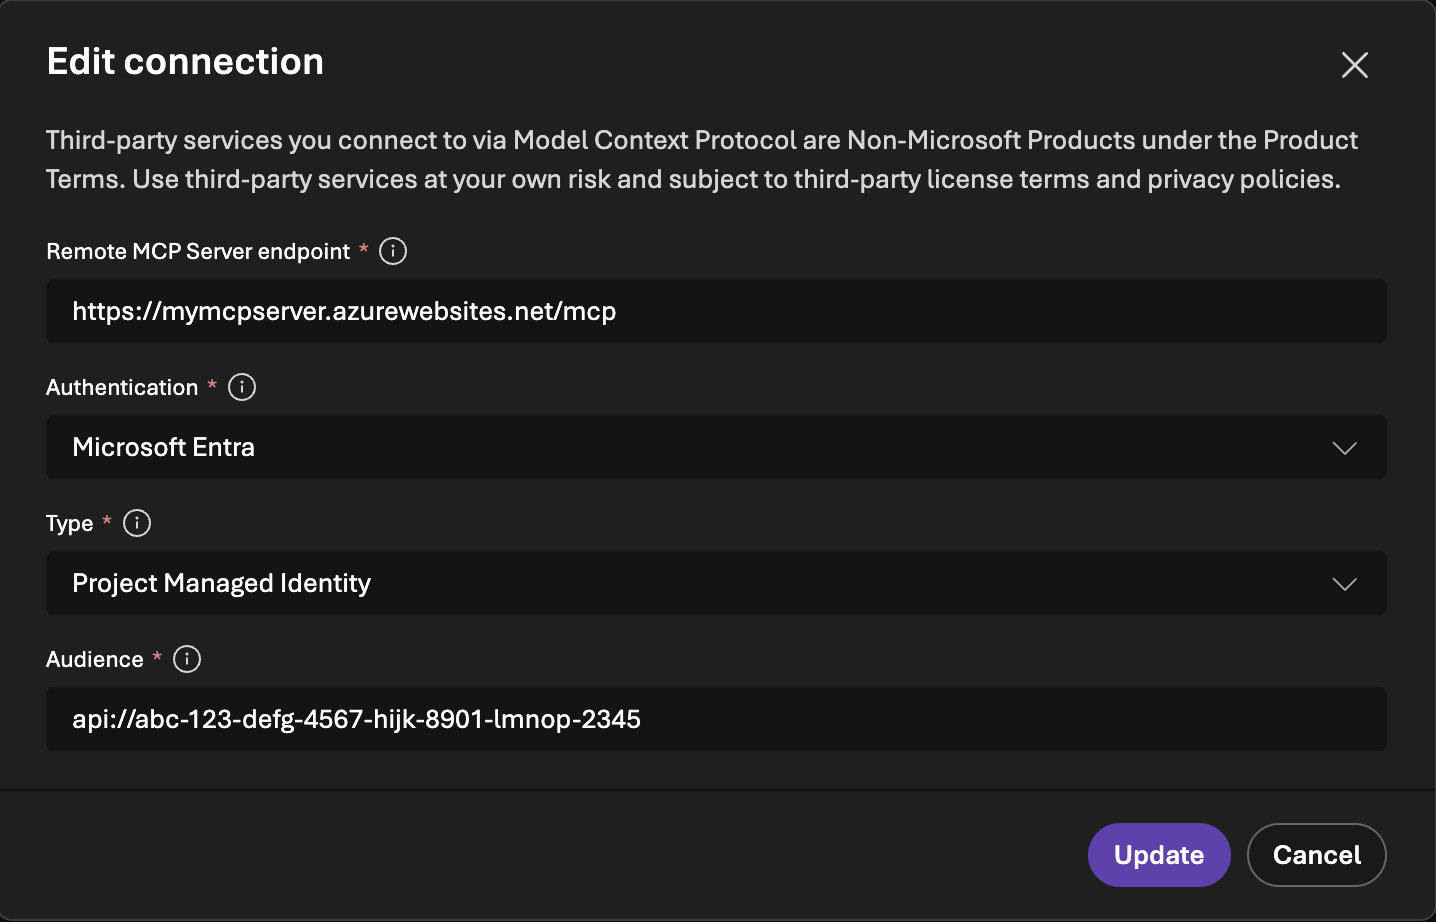Click Cancel to dismiss changes

(x=1316, y=855)
